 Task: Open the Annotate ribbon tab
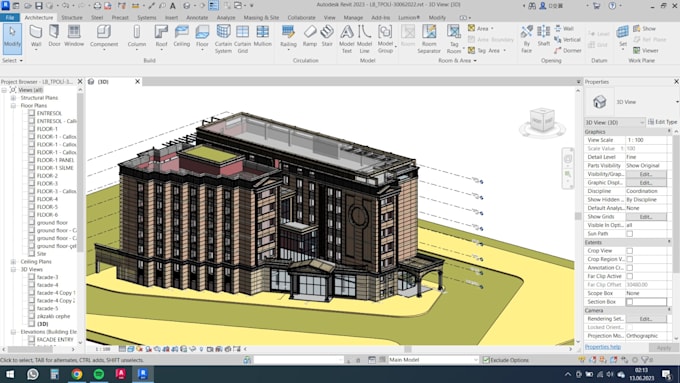[197, 17]
